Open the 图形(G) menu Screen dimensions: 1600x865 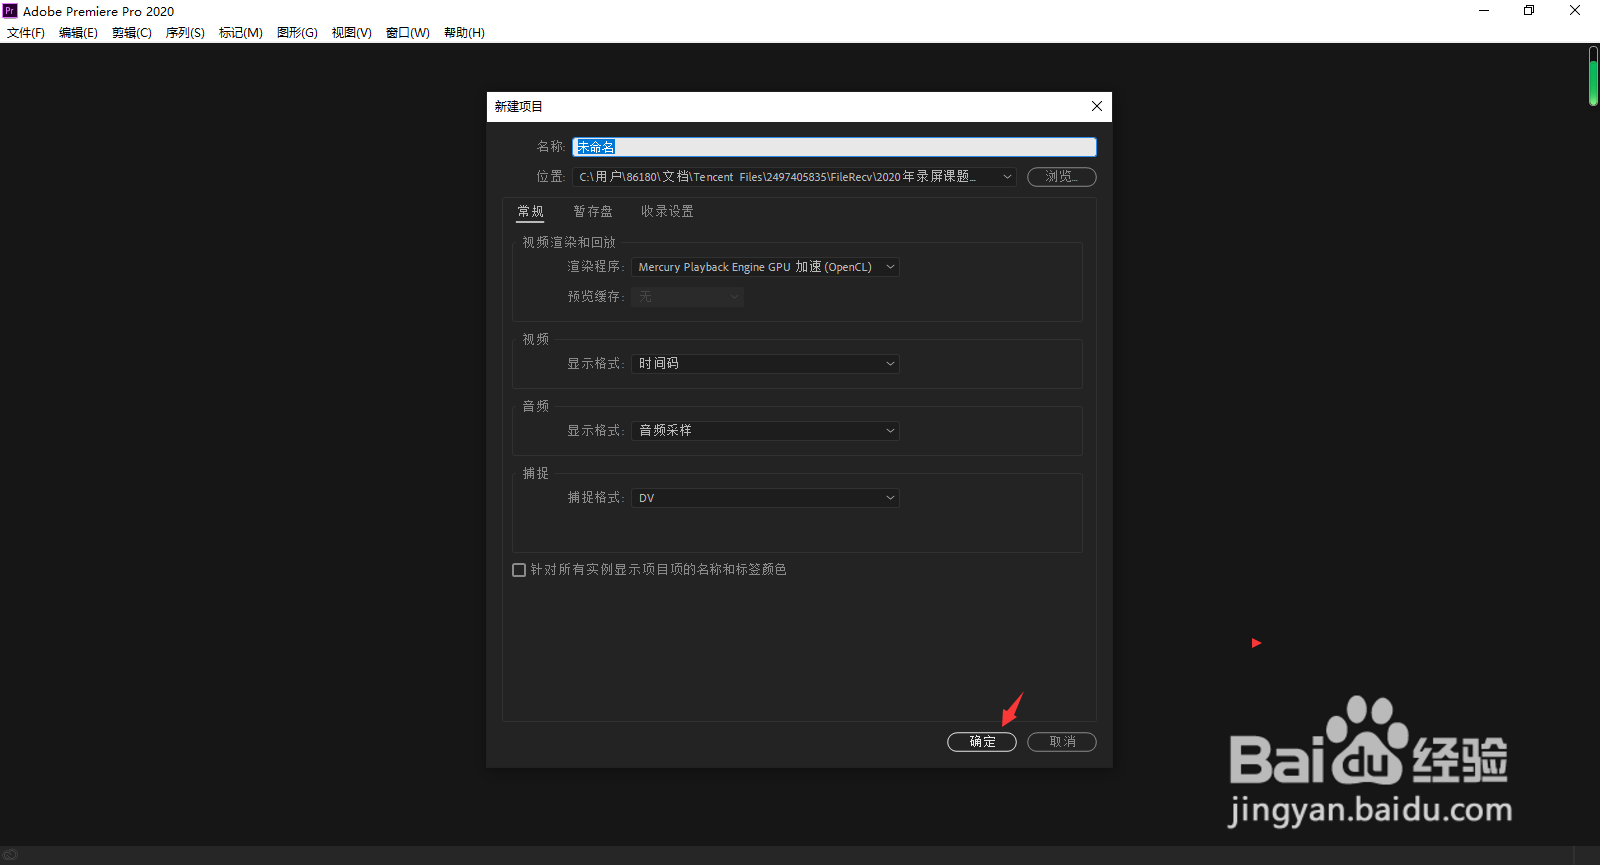click(297, 33)
